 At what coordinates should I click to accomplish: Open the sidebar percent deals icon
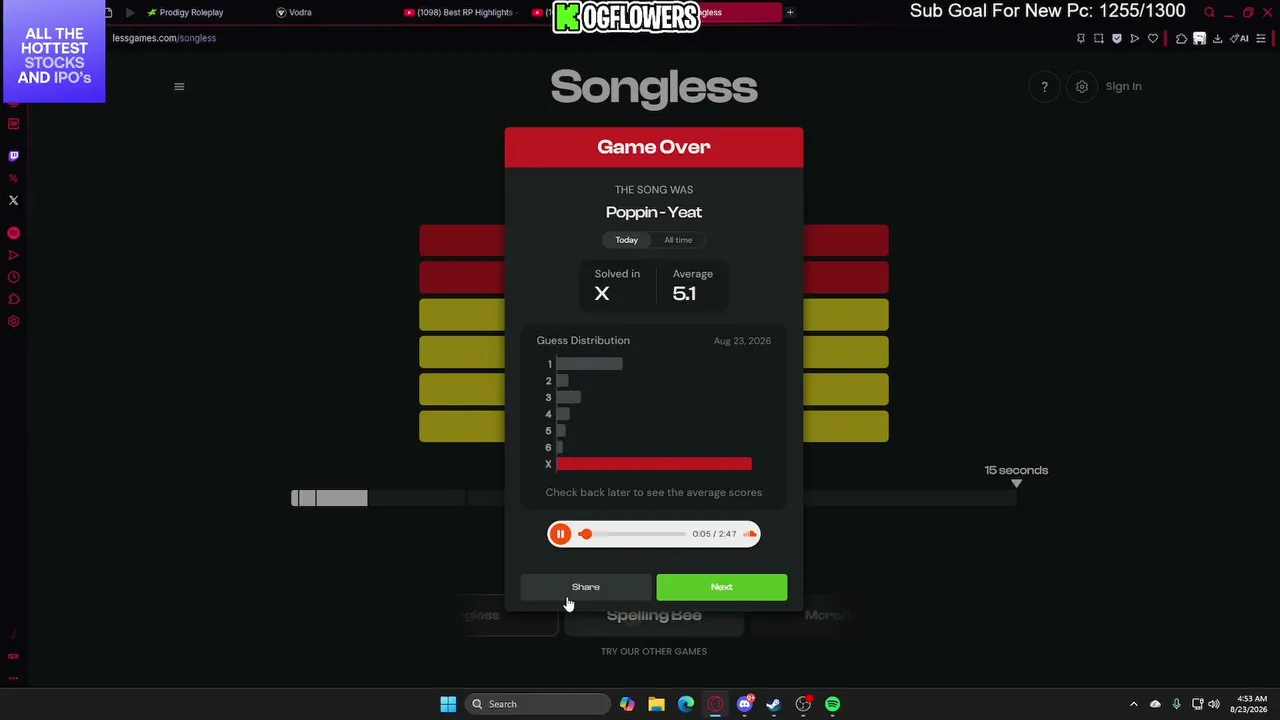tap(13, 178)
